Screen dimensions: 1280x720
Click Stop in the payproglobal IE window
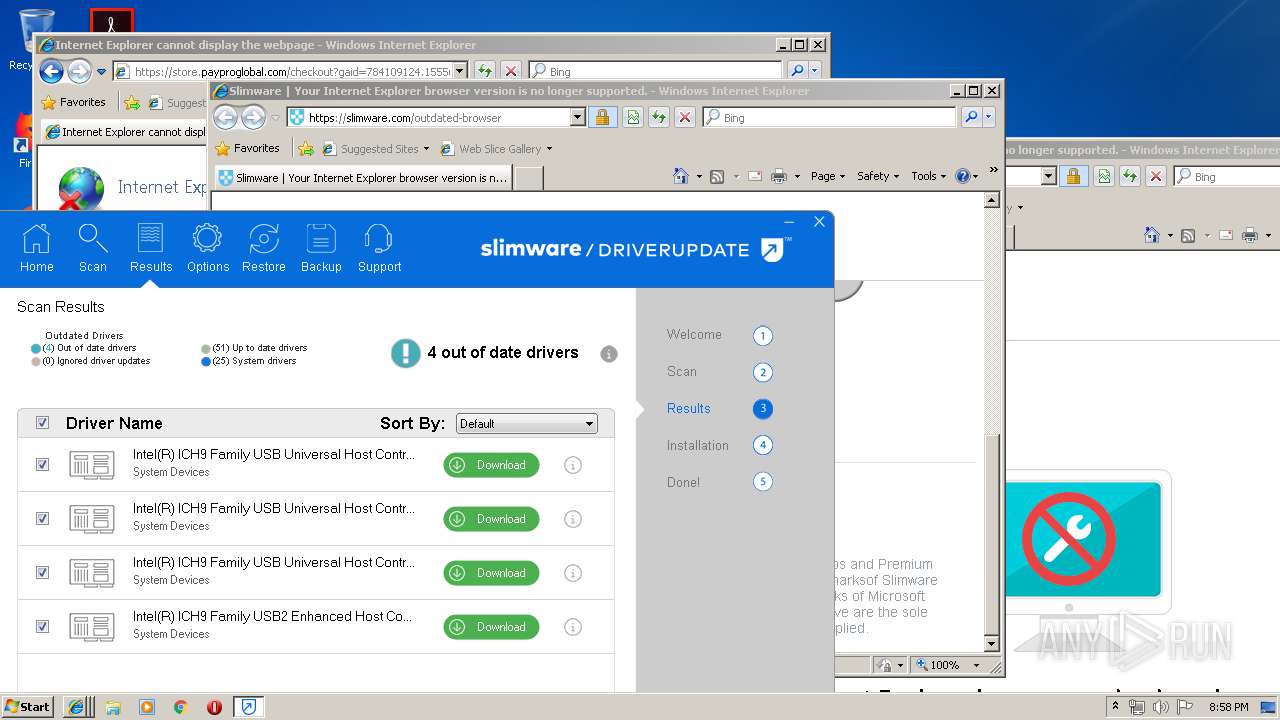(x=511, y=71)
